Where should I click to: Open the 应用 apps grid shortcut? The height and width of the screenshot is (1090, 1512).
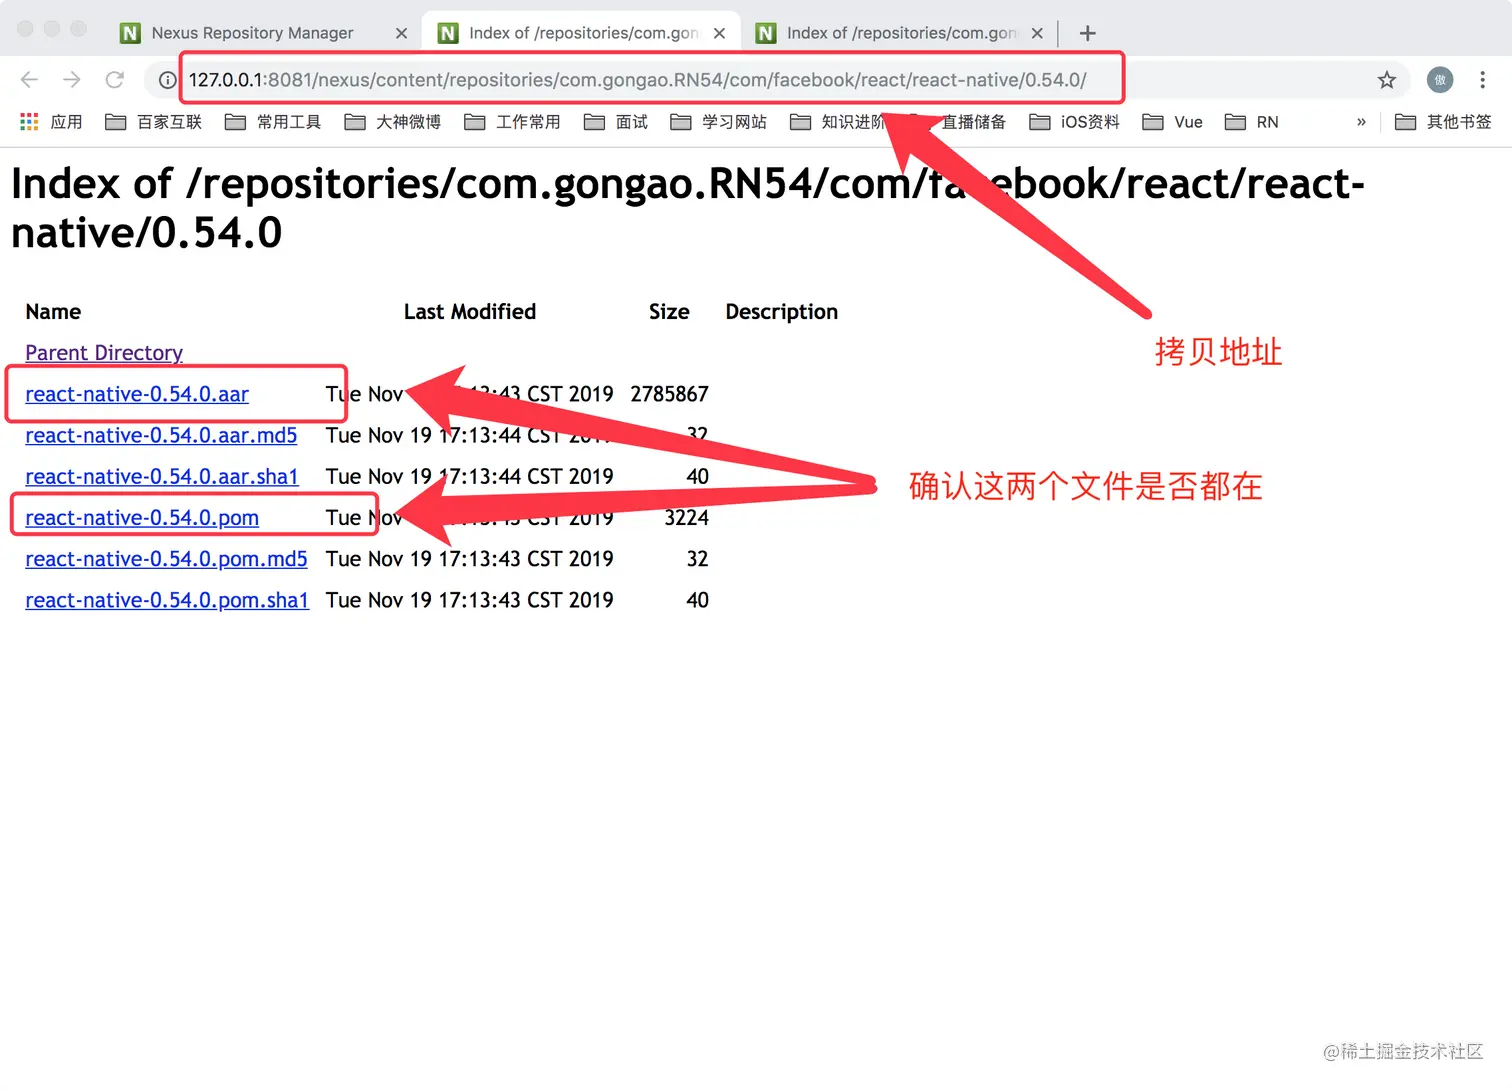coord(51,122)
